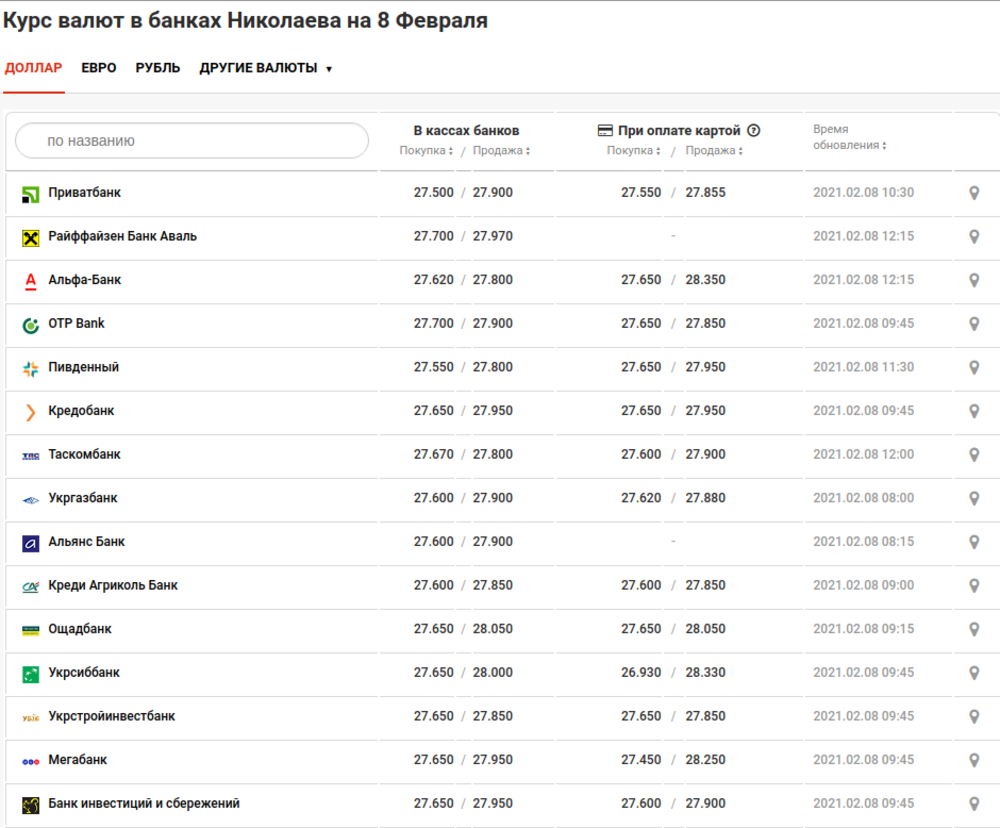Viewport: 1000px width, 828px height.
Task: Click Приватбанк update time 2021.02.08 10:30
Action: tap(864, 193)
